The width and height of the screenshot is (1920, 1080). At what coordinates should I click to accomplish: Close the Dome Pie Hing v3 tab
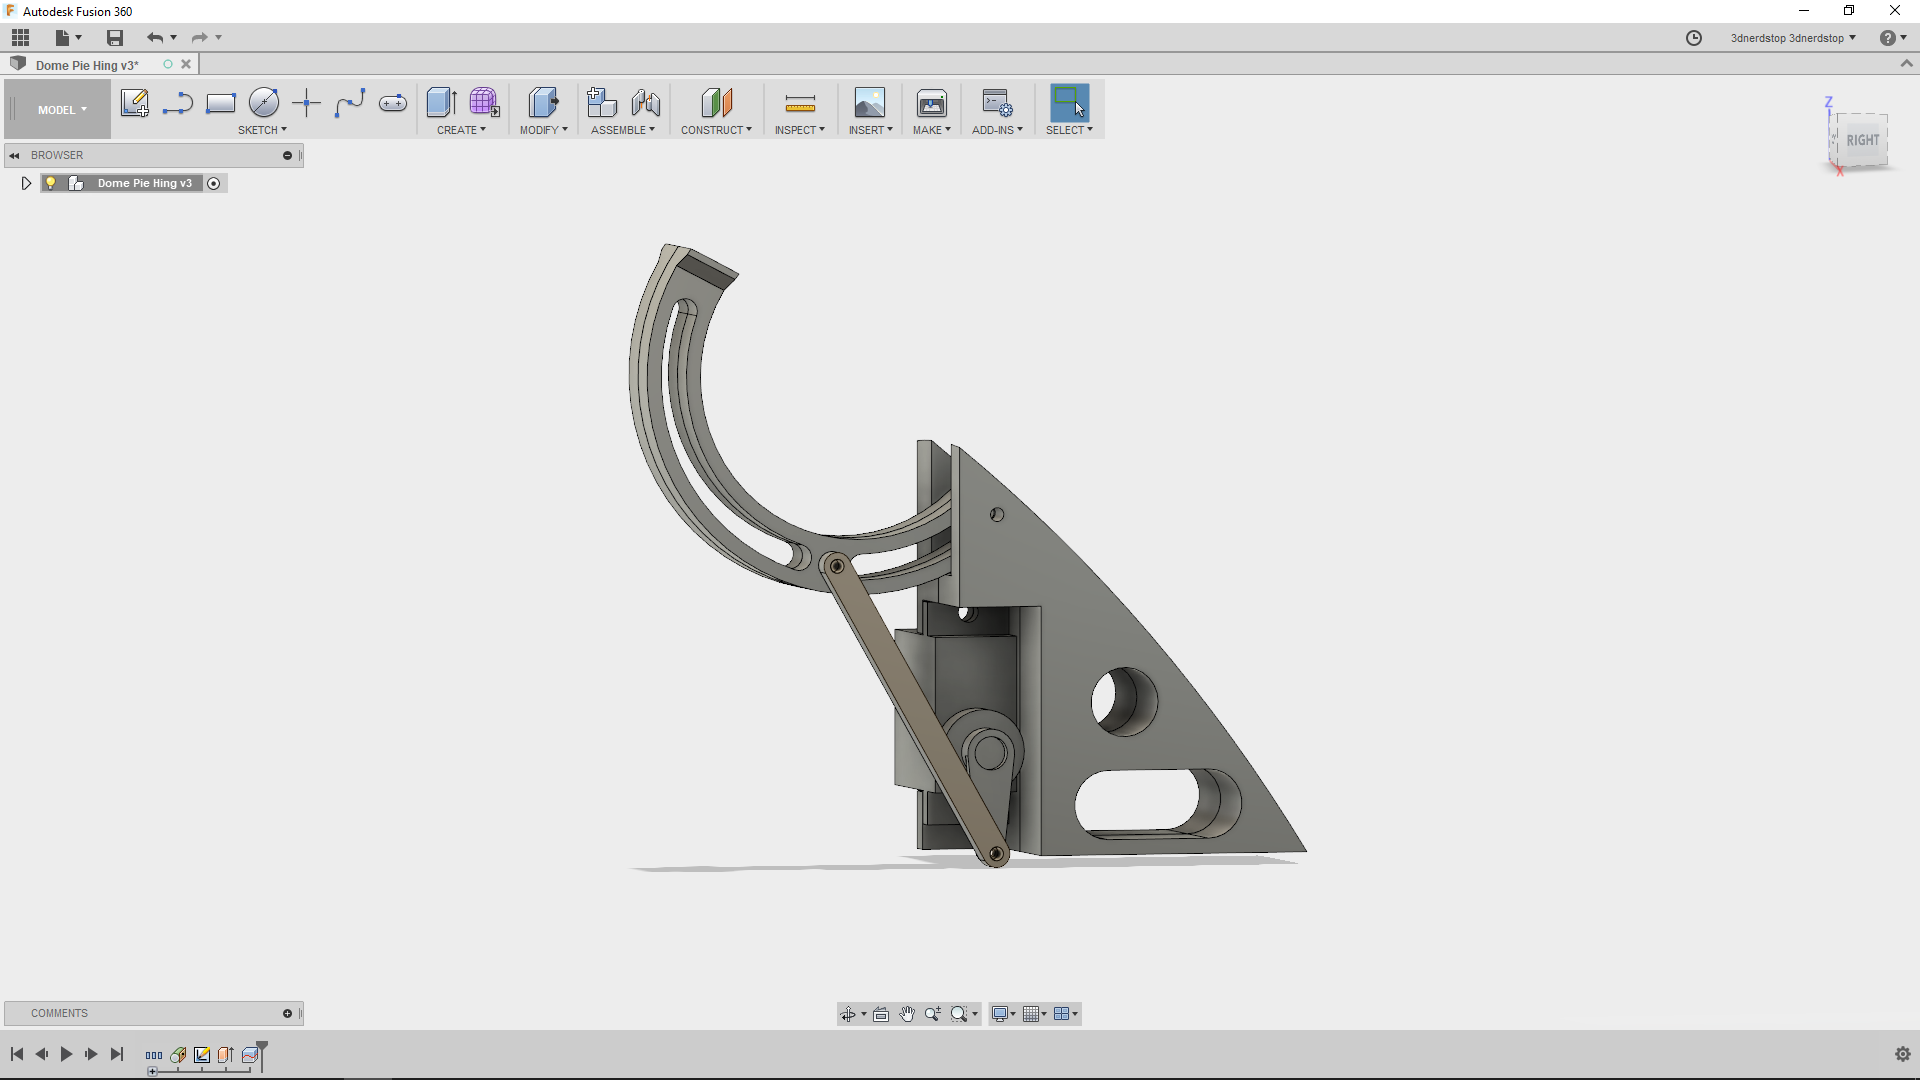(186, 64)
